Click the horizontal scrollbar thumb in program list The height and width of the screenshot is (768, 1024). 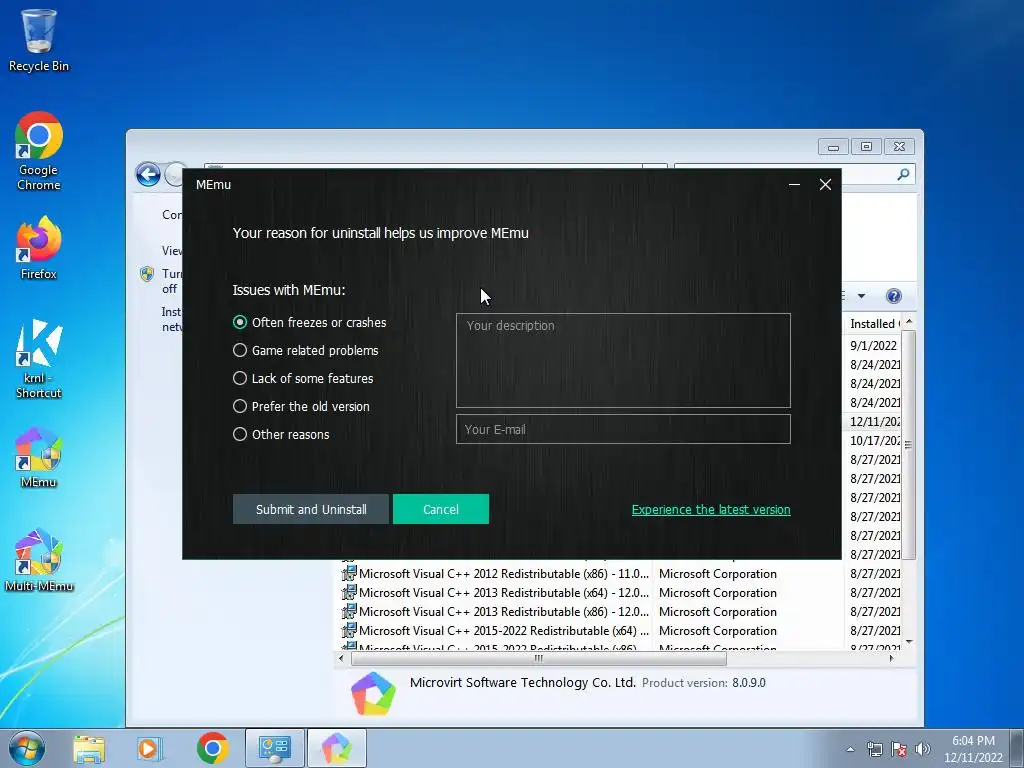coord(539,658)
